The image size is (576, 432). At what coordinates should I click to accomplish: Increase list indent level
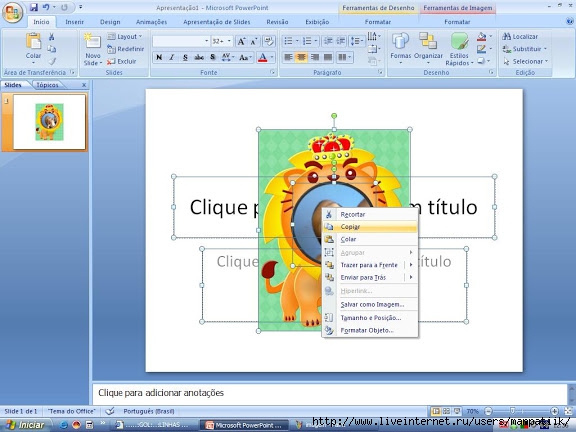pyautogui.click(x=341, y=41)
